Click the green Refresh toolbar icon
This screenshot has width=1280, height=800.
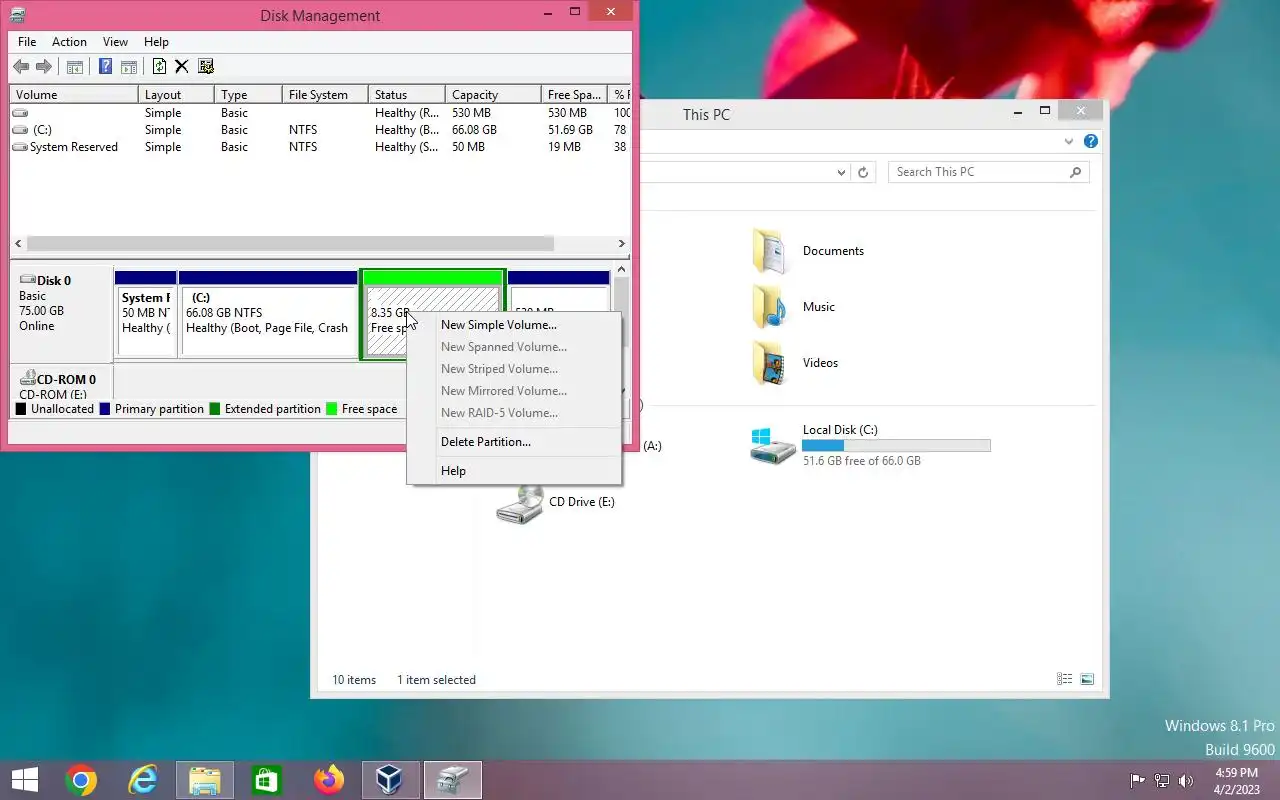tap(159, 67)
